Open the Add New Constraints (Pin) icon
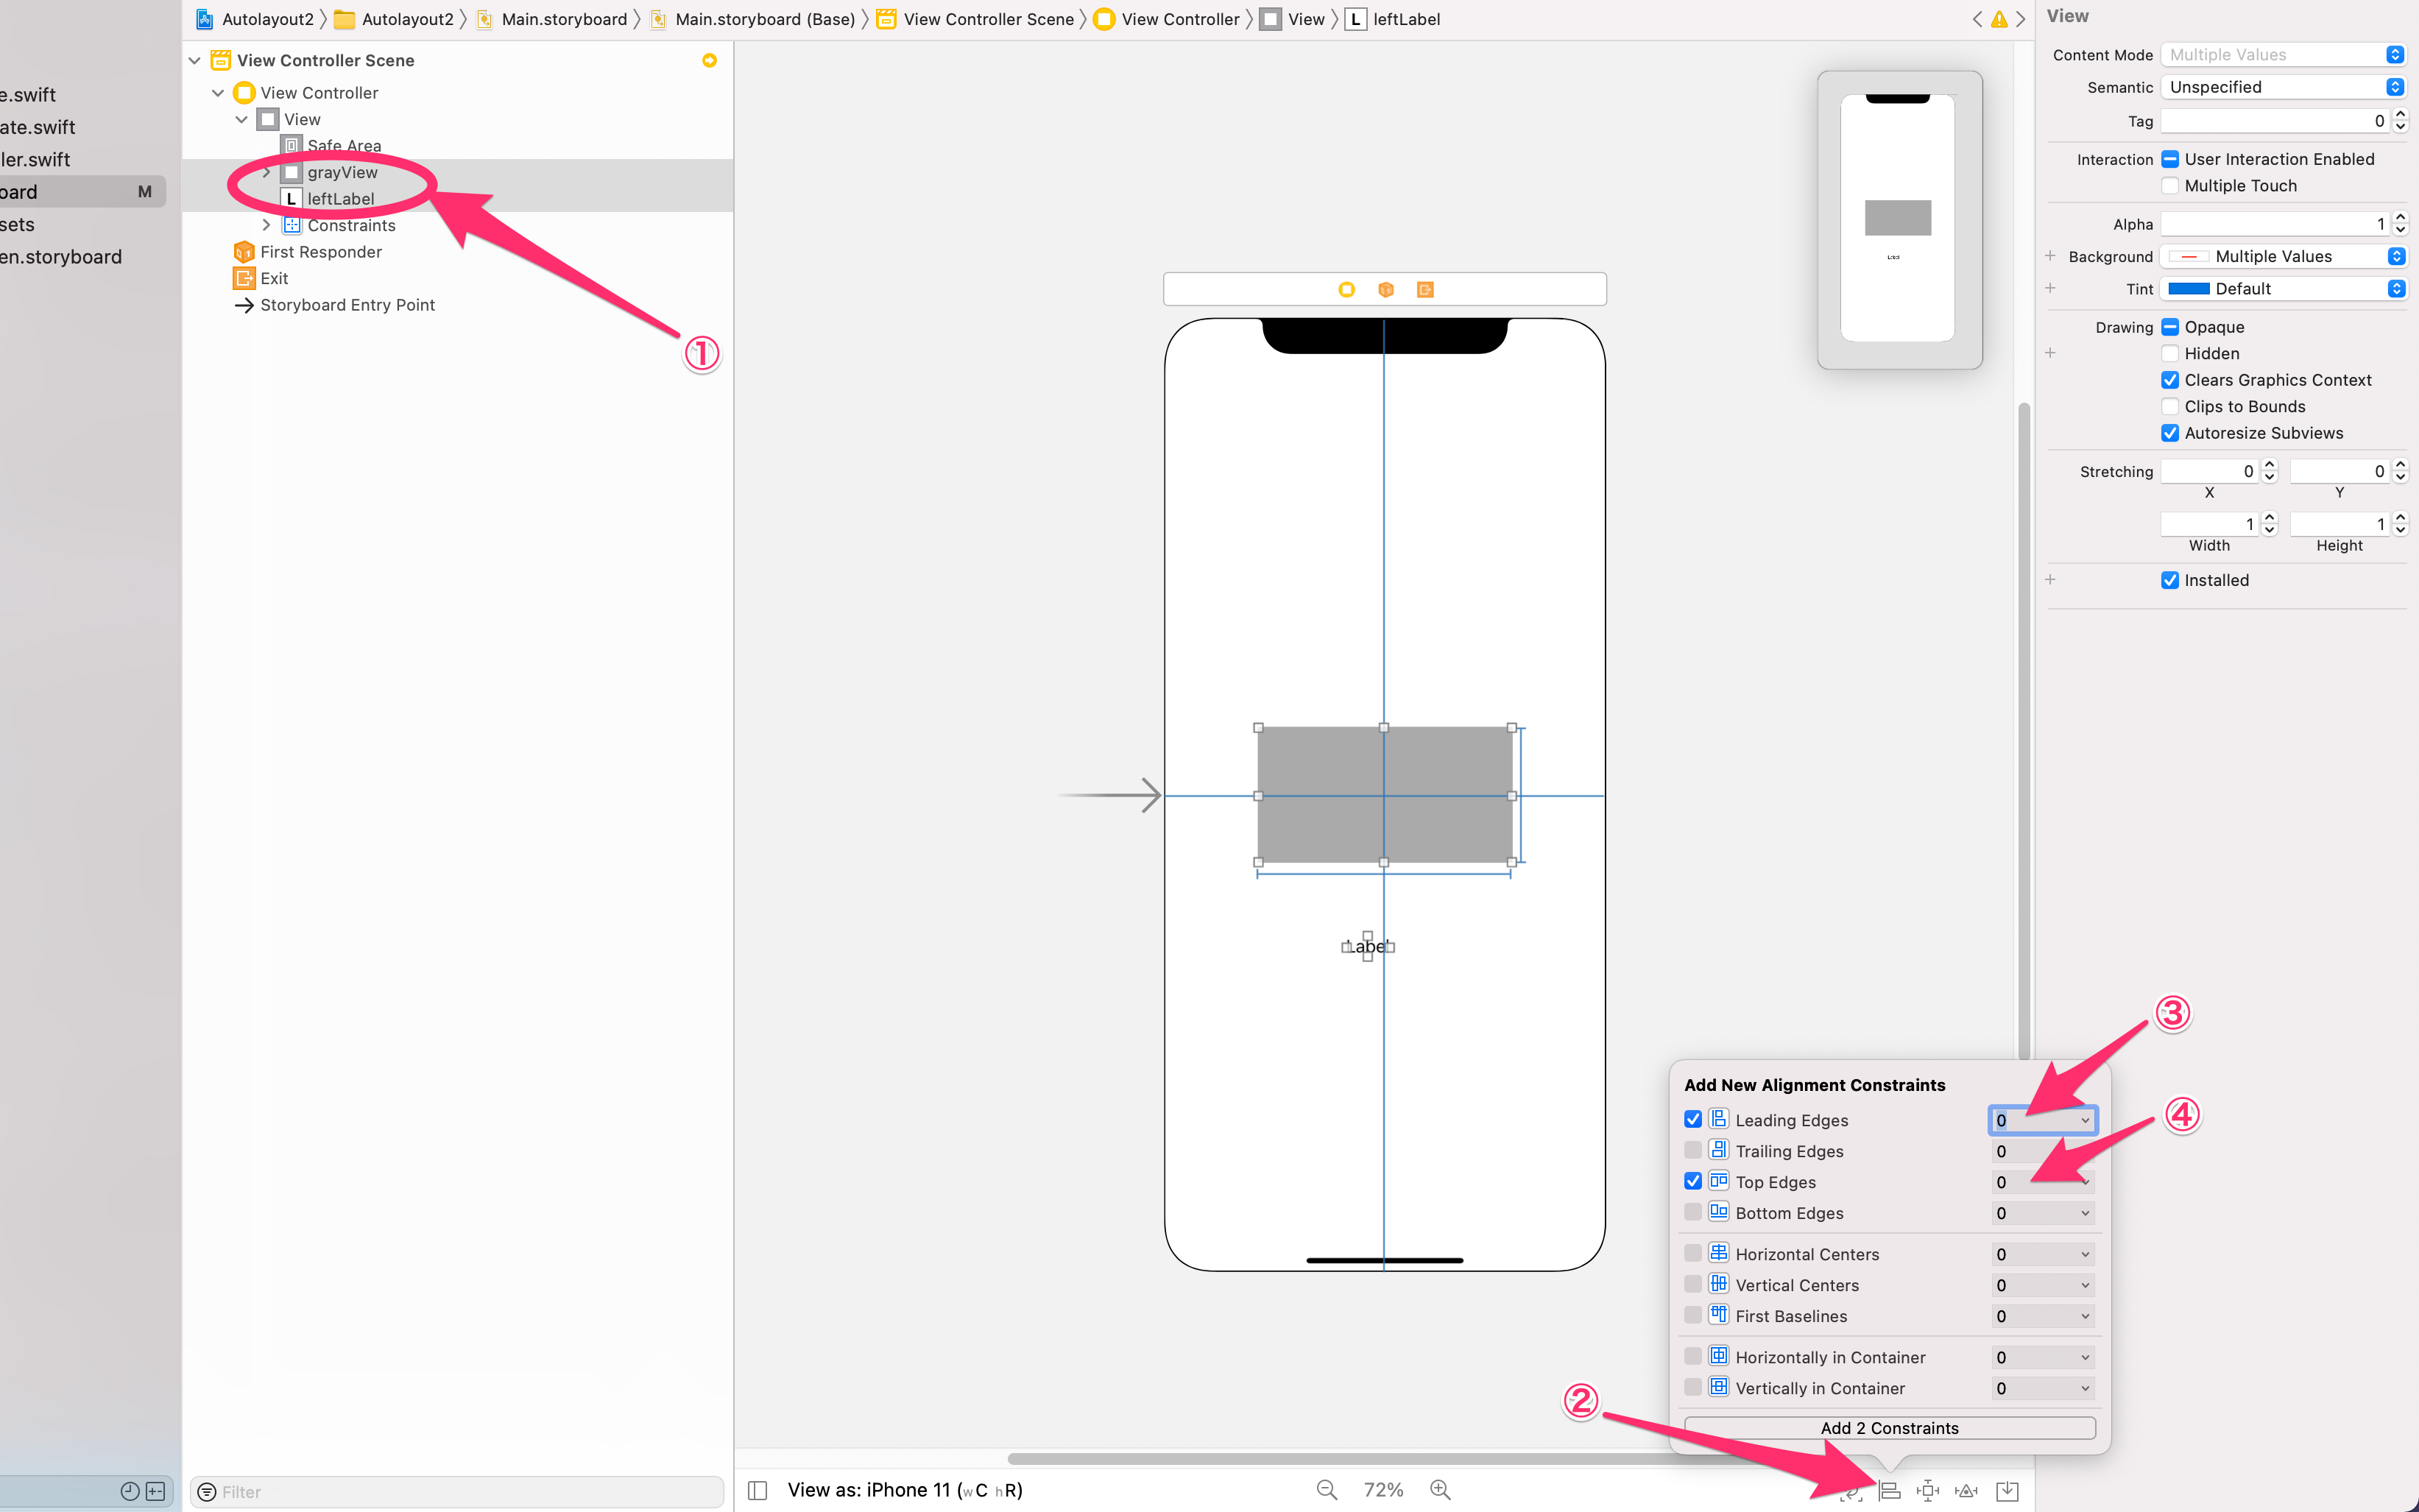 [1928, 1490]
